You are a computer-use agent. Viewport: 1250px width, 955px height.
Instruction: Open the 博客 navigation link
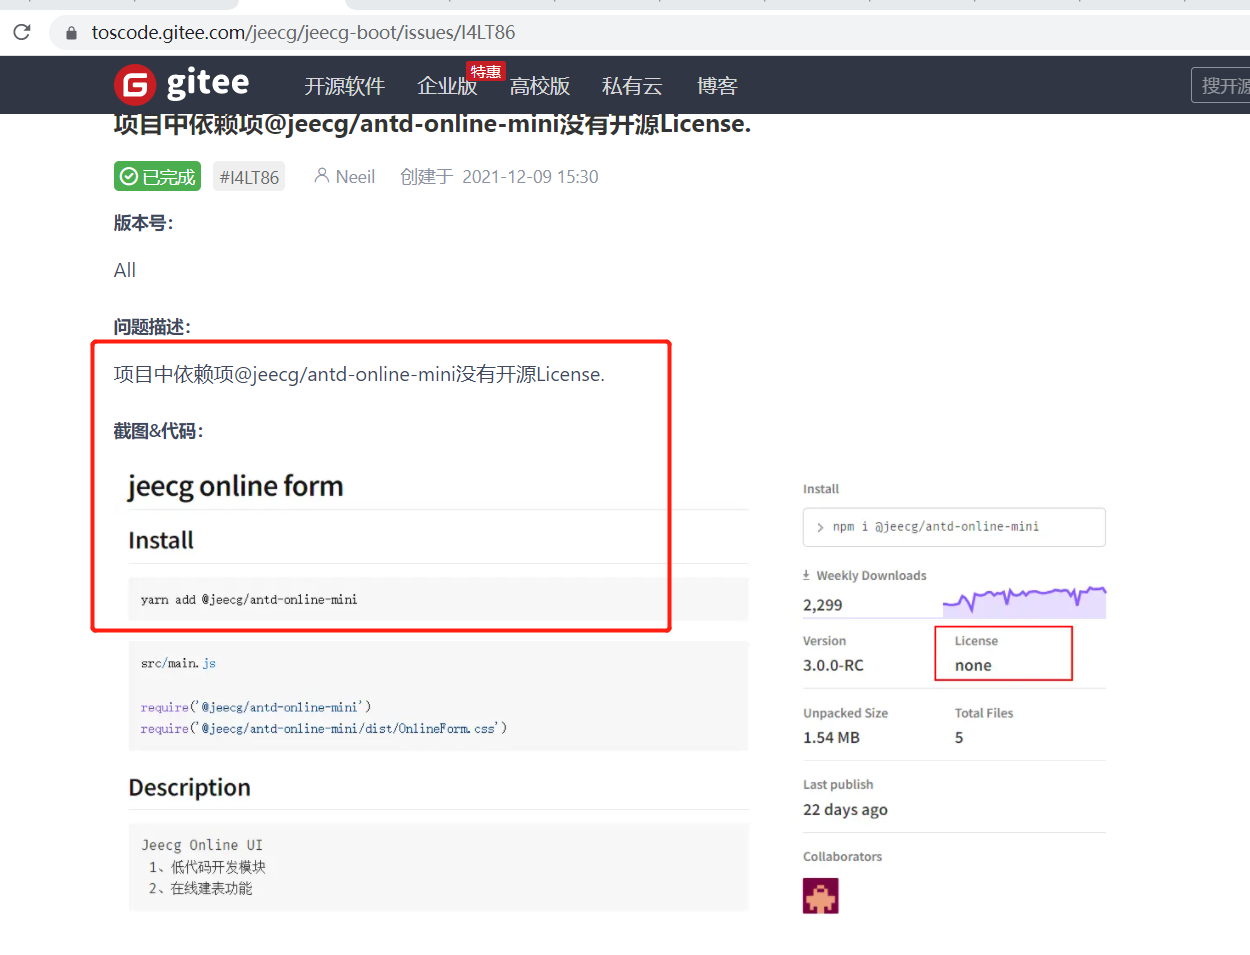point(717,86)
